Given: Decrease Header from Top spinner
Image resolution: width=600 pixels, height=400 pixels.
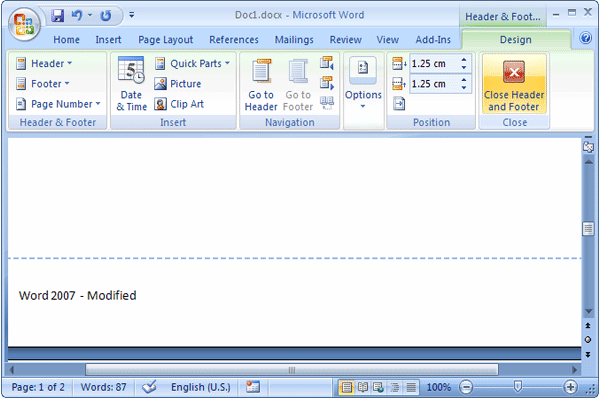Looking at the screenshot, I should point(464,67).
